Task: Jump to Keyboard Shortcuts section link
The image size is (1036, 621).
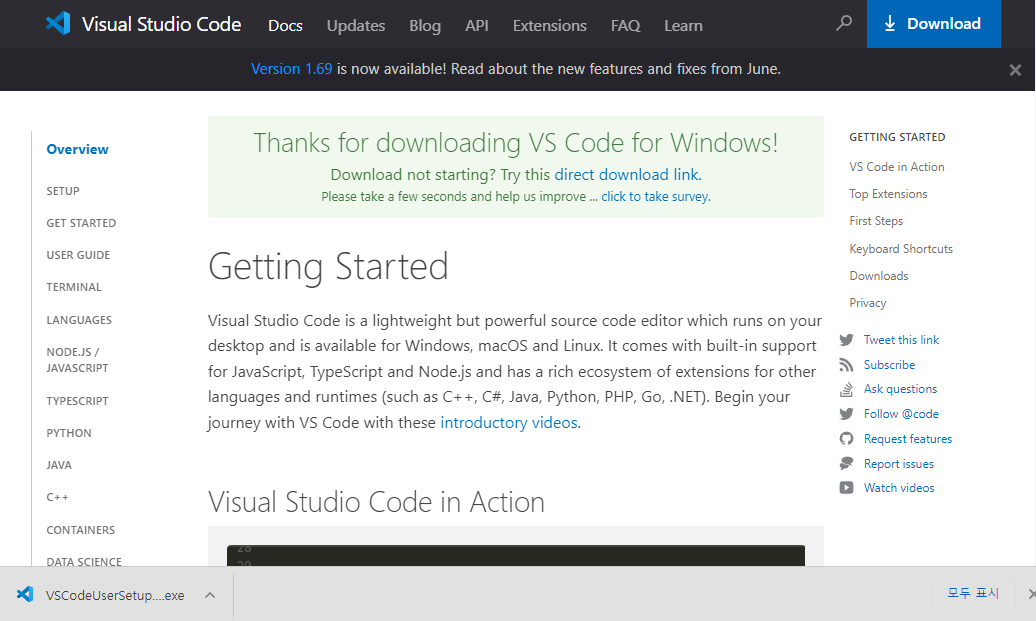Action: 901,249
